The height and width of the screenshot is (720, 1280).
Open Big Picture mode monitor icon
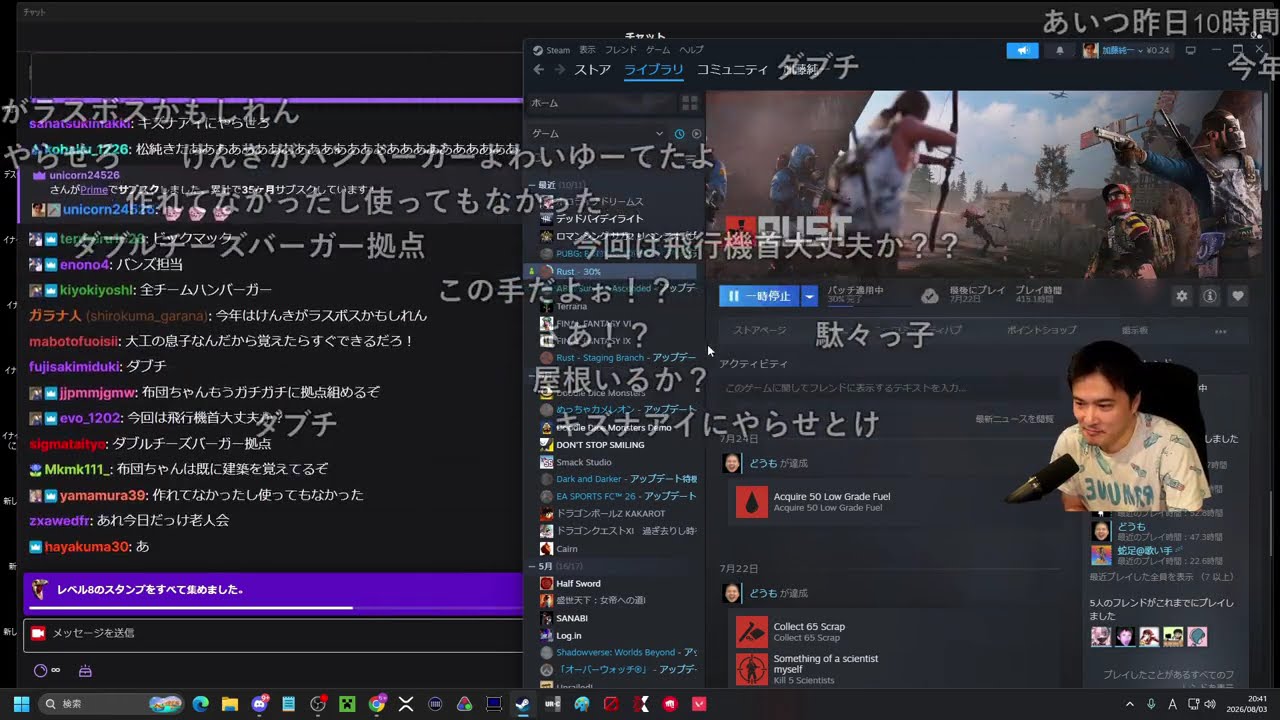coord(1190,50)
